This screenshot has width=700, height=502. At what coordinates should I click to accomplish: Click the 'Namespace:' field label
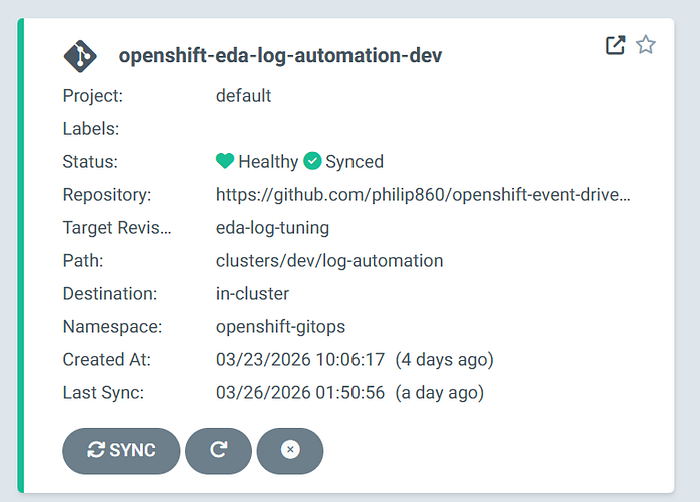112,327
